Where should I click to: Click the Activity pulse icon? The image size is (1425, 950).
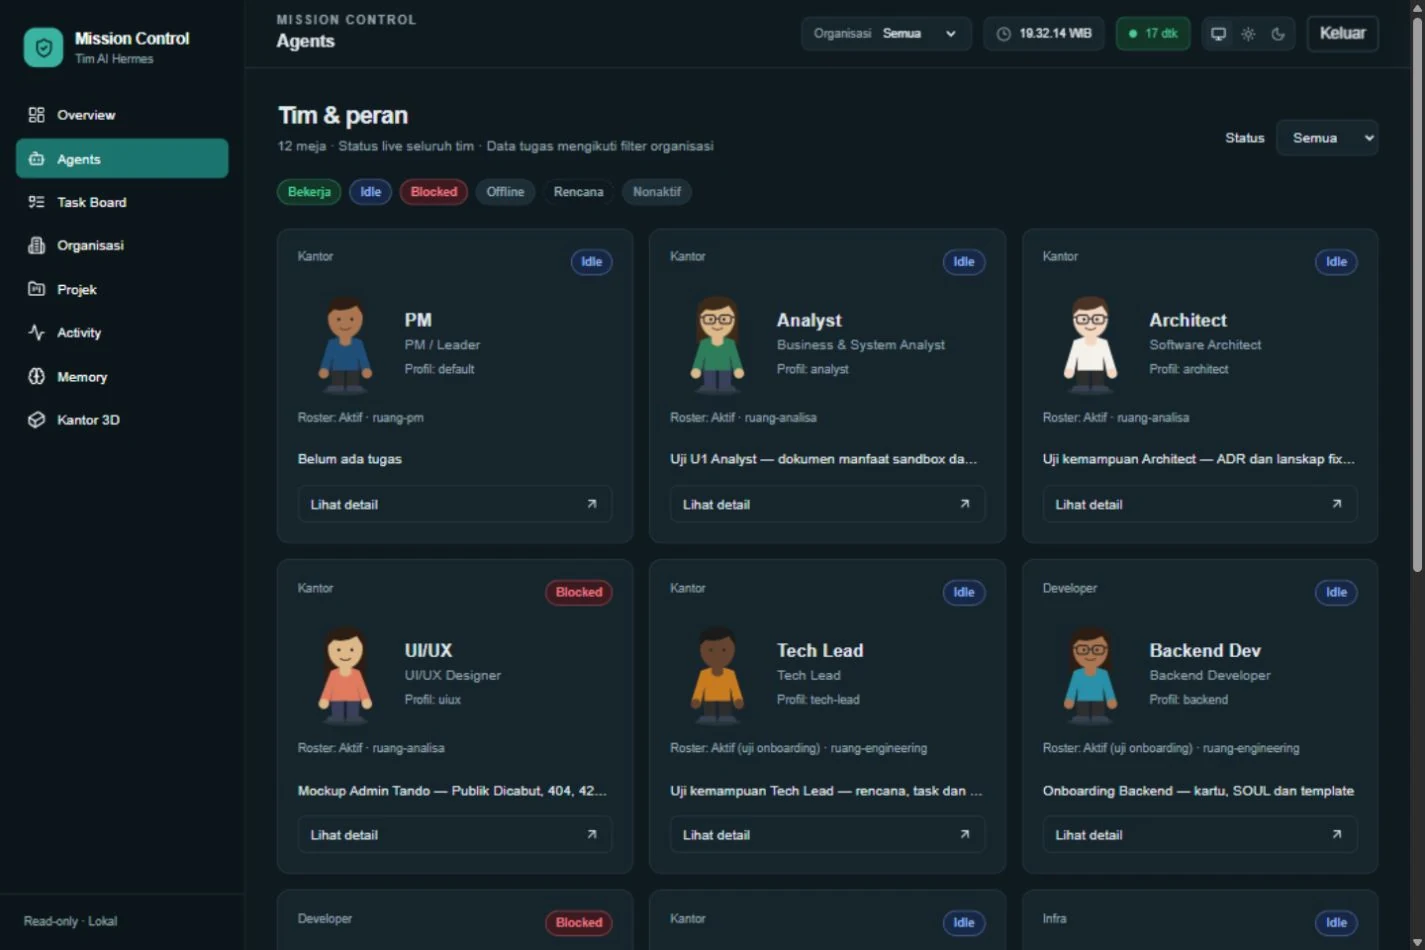click(x=37, y=333)
